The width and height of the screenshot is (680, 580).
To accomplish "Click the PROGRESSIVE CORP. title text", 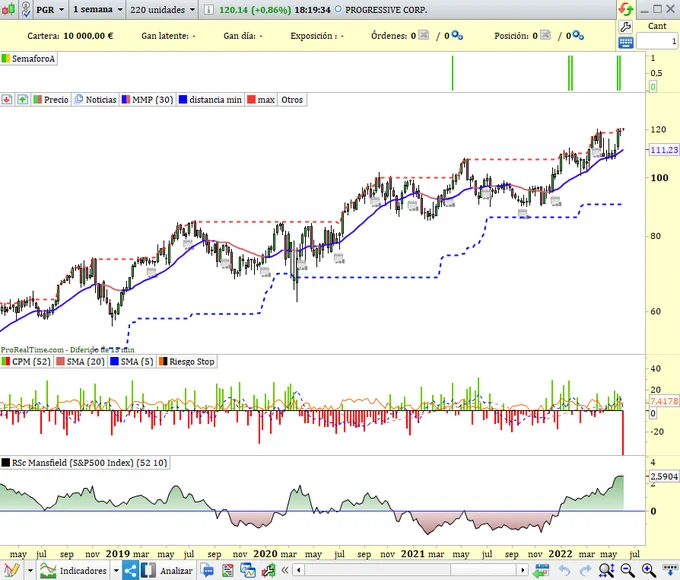I will (x=386, y=10).
